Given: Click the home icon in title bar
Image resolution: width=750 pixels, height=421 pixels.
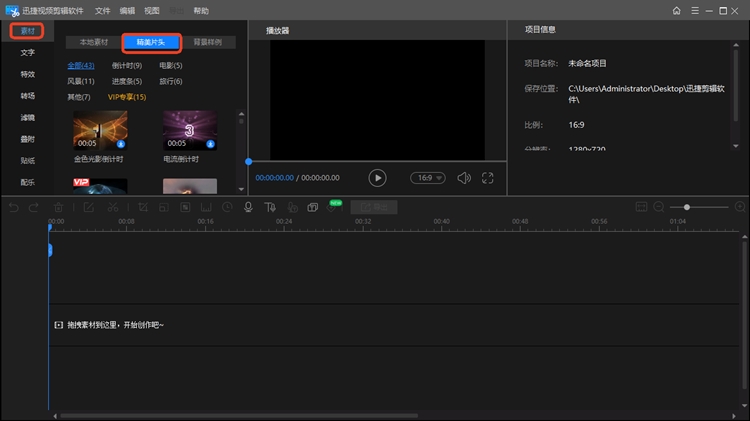Looking at the screenshot, I should (x=676, y=11).
